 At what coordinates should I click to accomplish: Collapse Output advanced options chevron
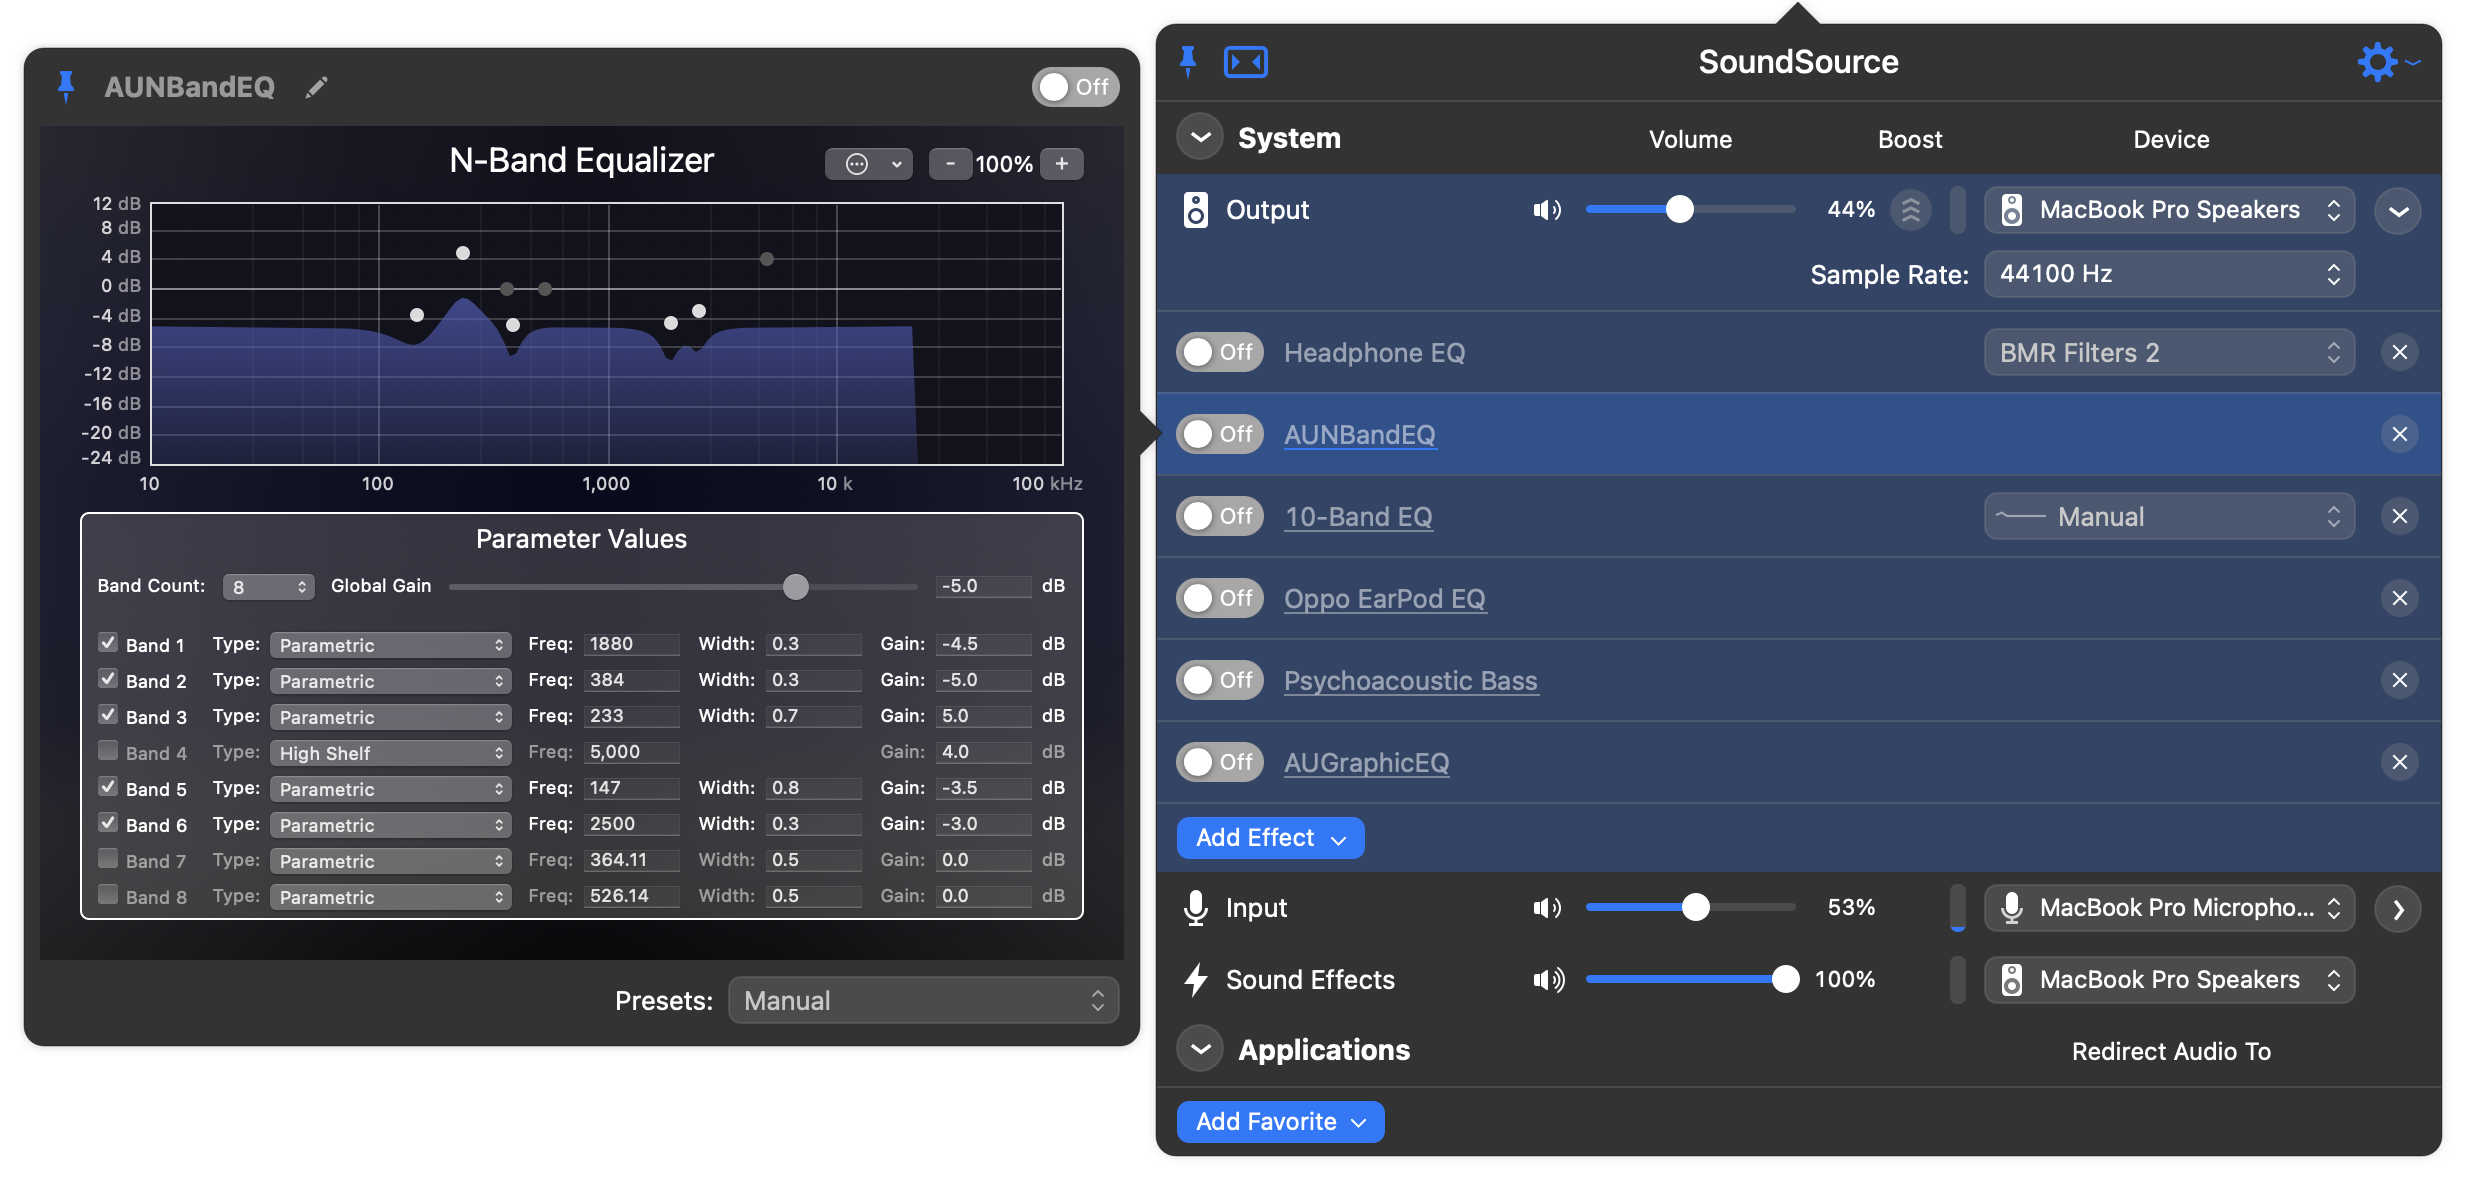(x=2398, y=211)
